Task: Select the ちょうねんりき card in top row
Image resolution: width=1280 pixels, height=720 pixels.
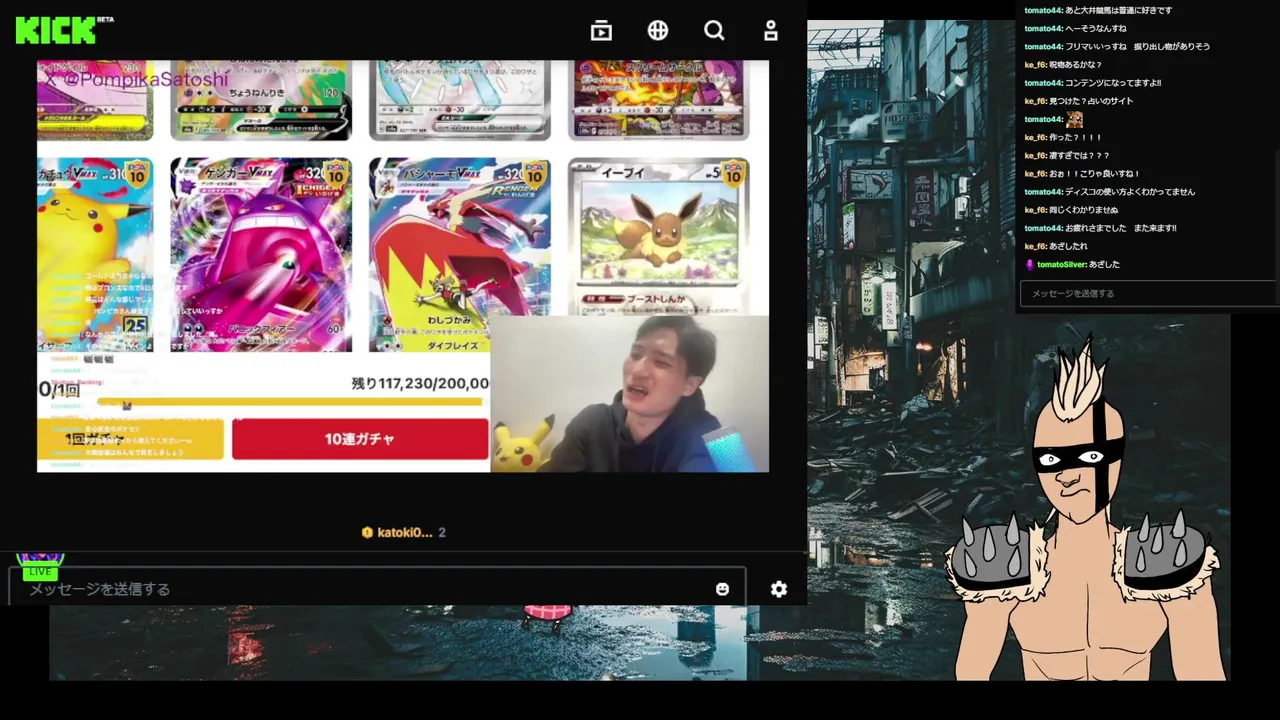Action: tap(261, 99)
